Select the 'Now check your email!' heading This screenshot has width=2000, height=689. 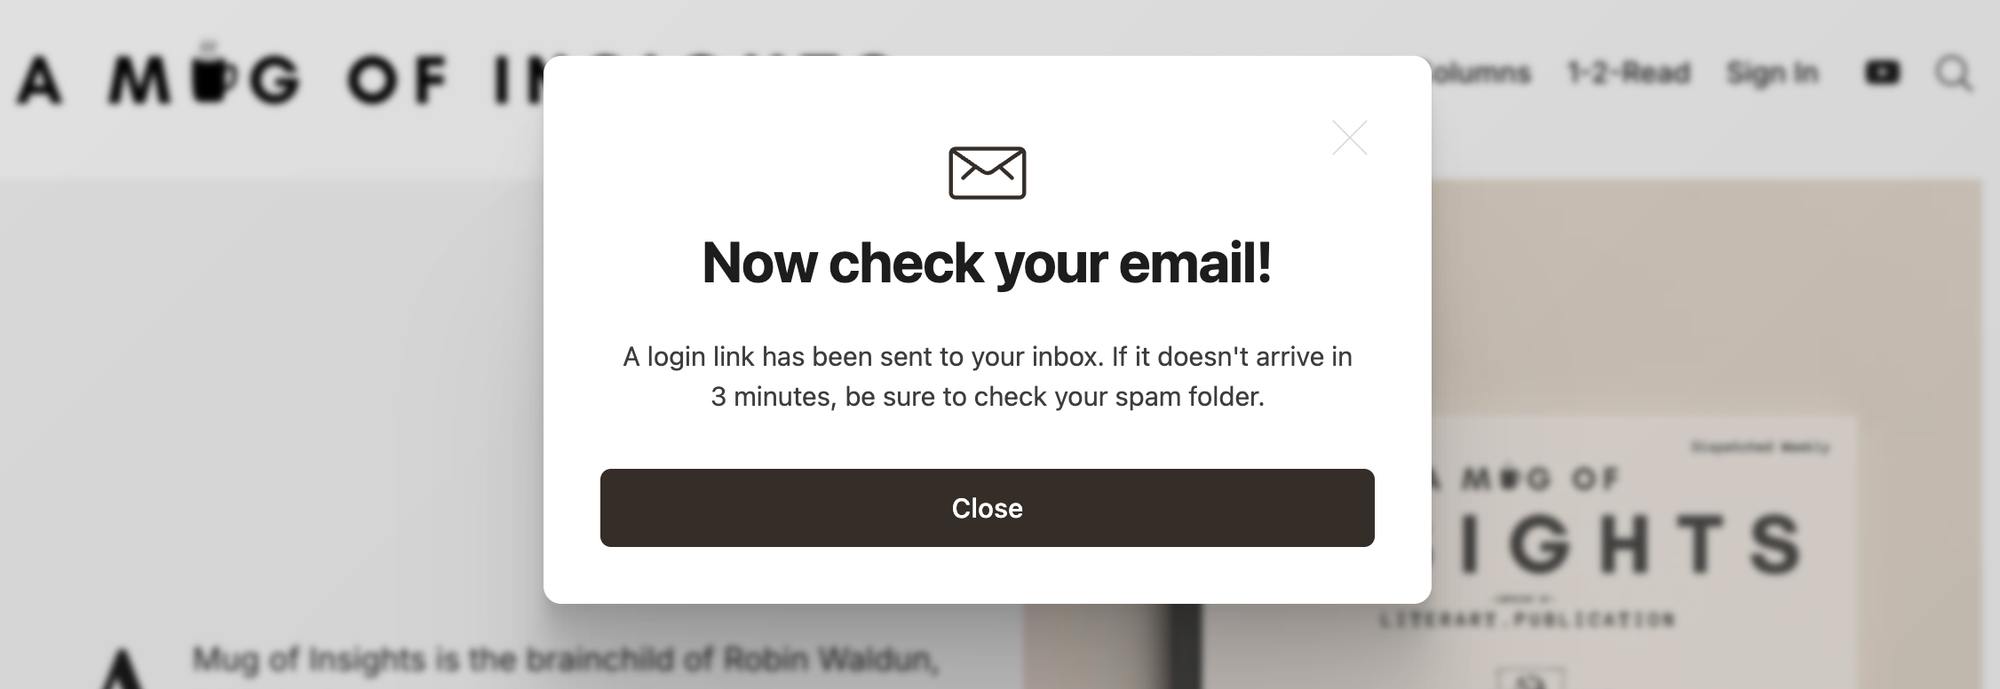pyautogui.click(x=987, y=263)
